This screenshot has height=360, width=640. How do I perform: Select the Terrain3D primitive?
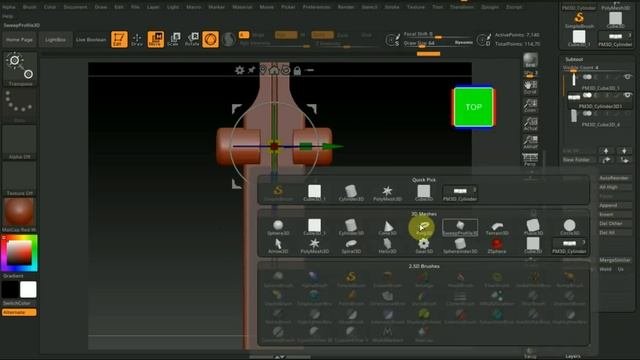(x=497, y=227)
